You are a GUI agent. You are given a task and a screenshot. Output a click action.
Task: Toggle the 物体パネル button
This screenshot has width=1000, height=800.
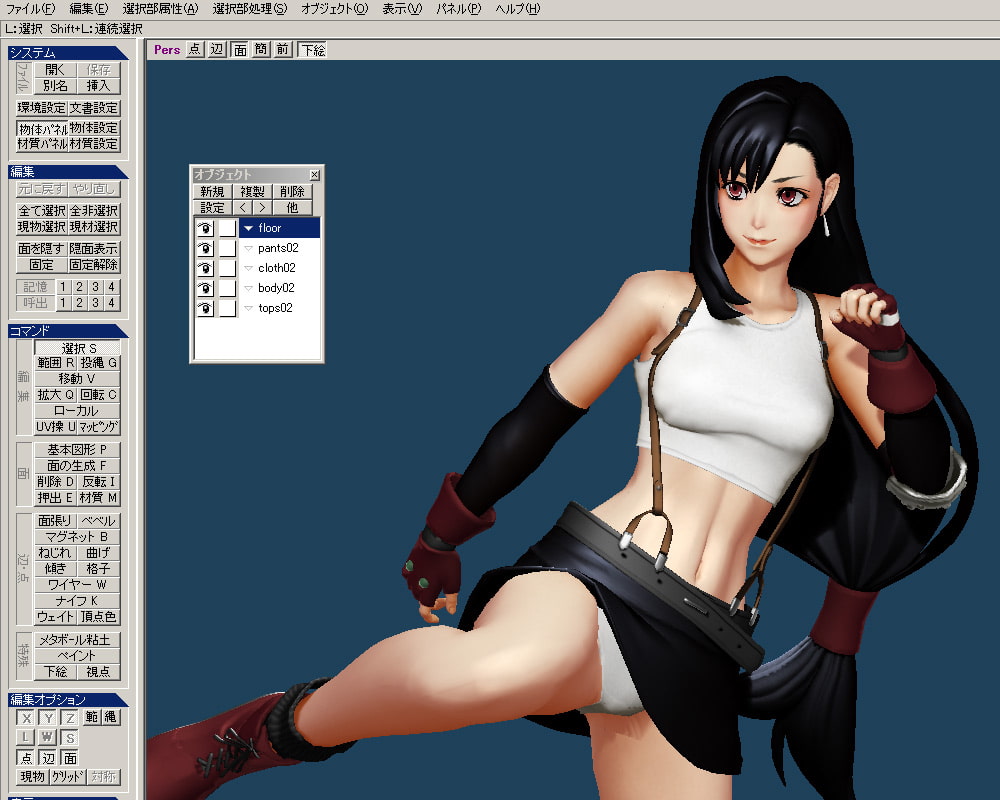click(42, 128)
